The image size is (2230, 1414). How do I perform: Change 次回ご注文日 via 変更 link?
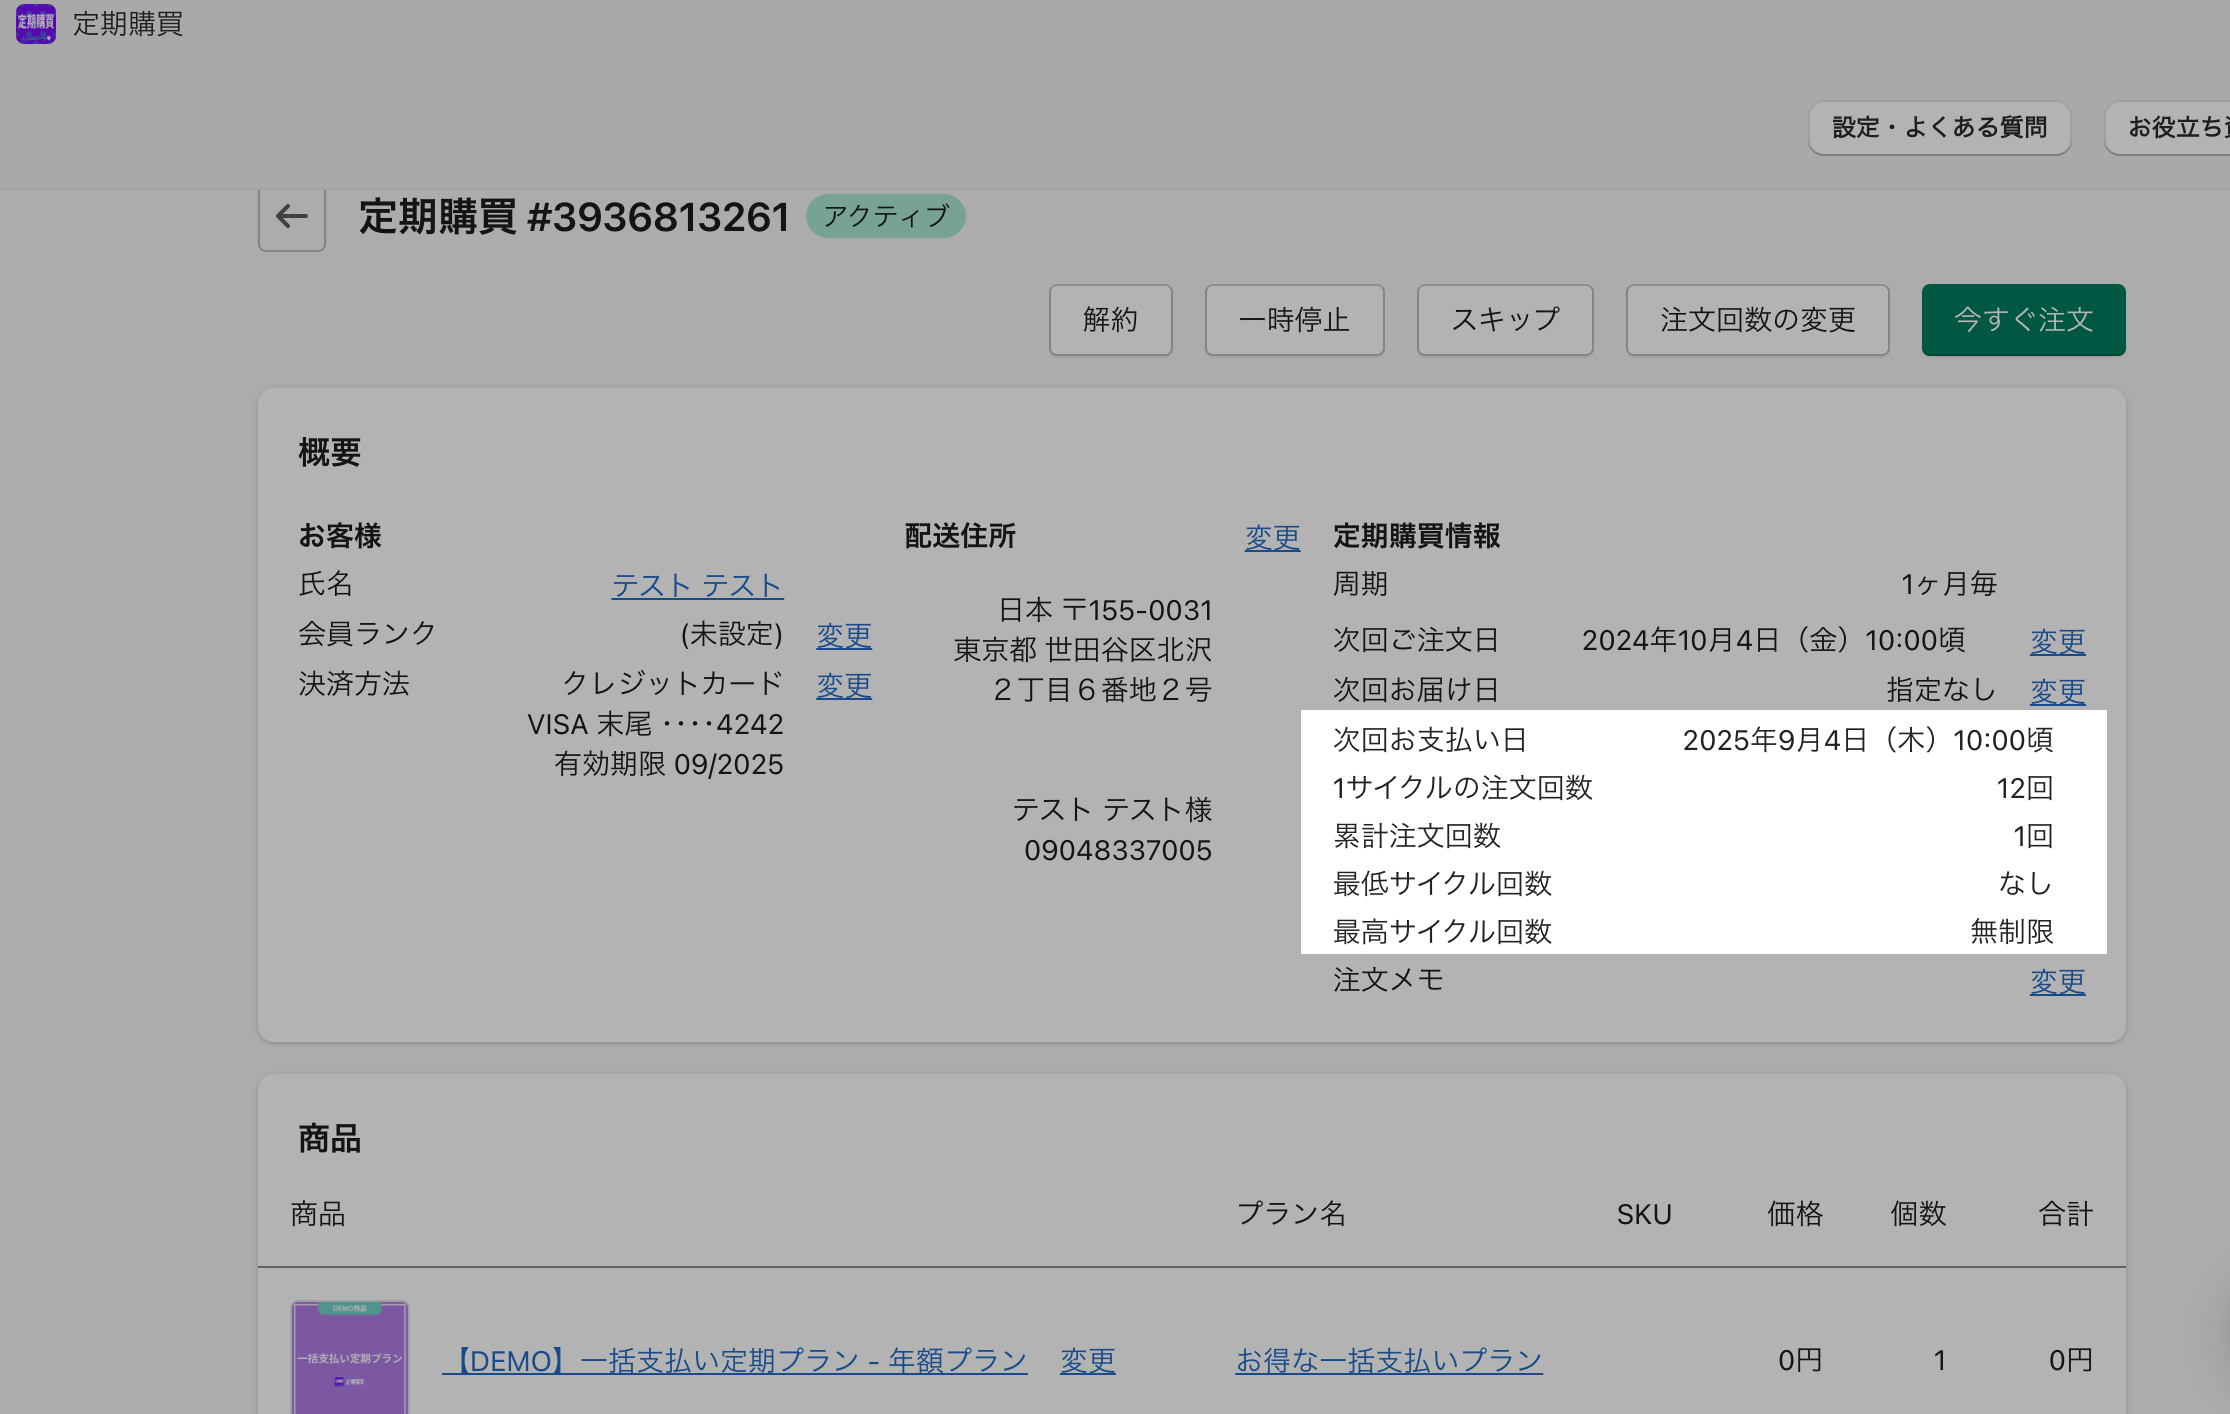(2057, 641)
